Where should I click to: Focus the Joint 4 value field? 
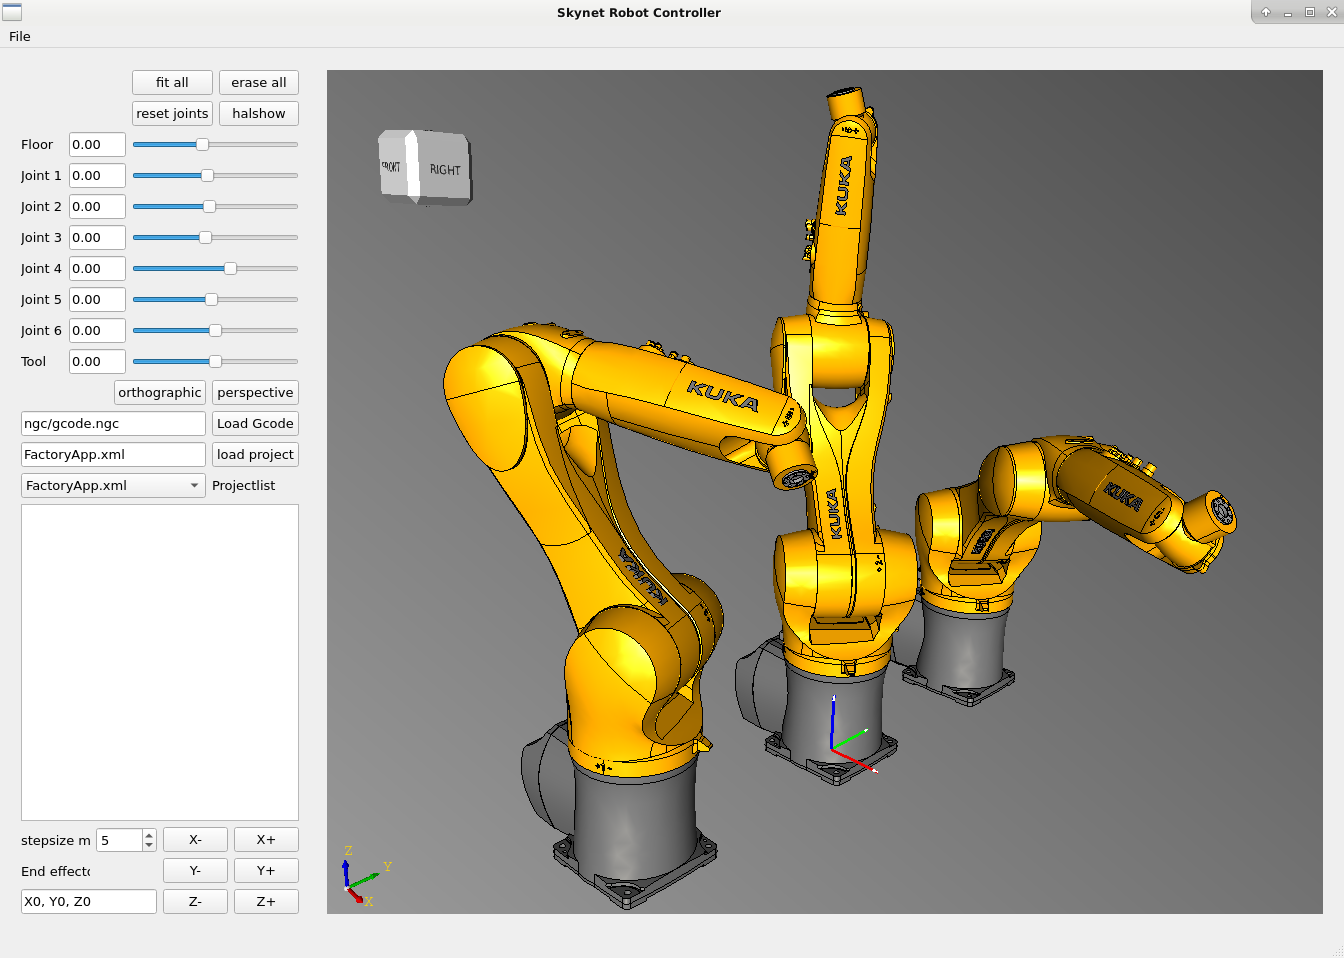click(x=97, y=269)
